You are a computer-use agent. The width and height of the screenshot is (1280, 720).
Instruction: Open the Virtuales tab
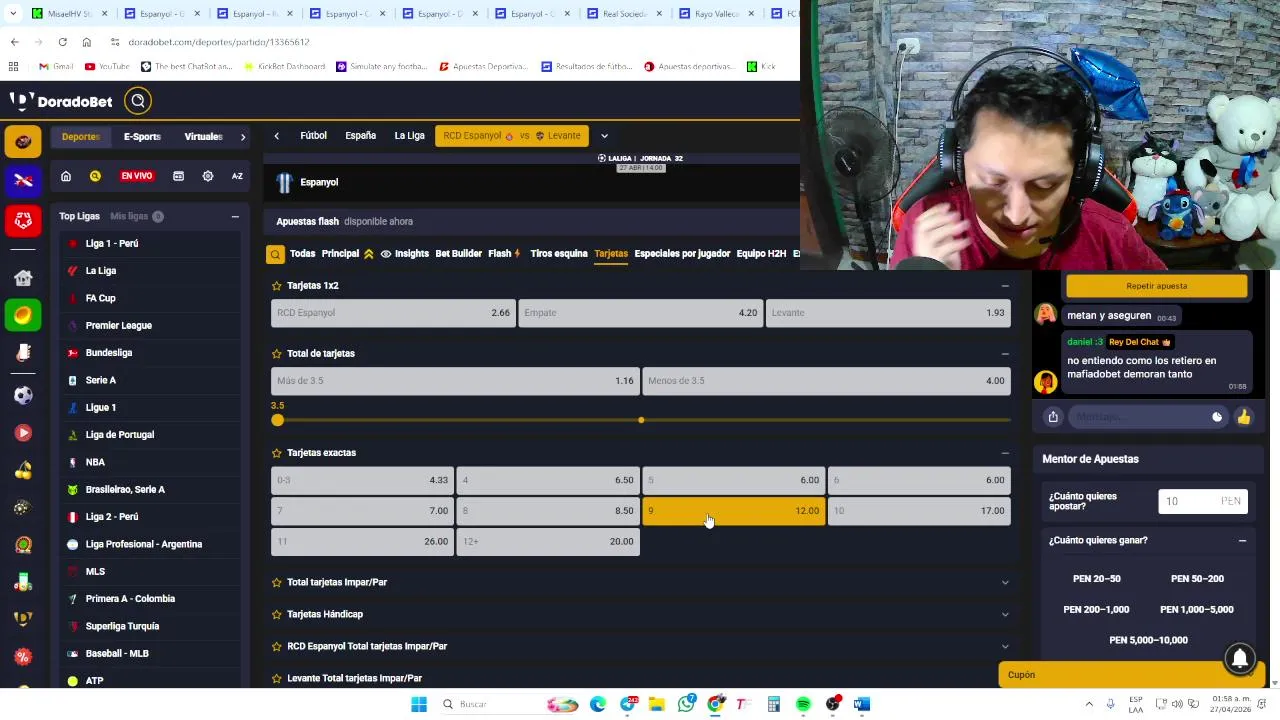pos(203,137)
